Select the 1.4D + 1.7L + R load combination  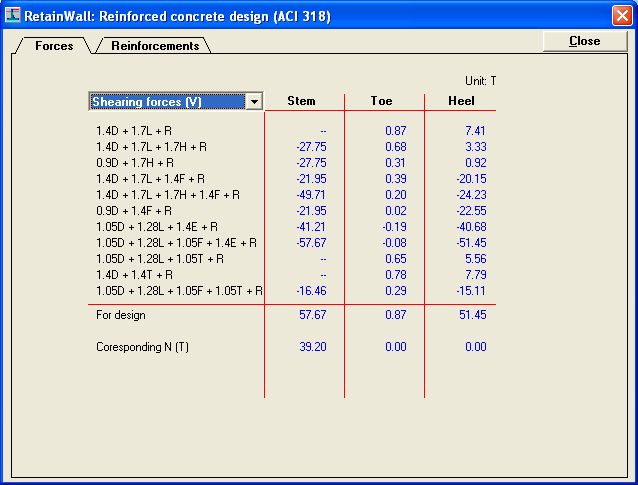[134, 131]
